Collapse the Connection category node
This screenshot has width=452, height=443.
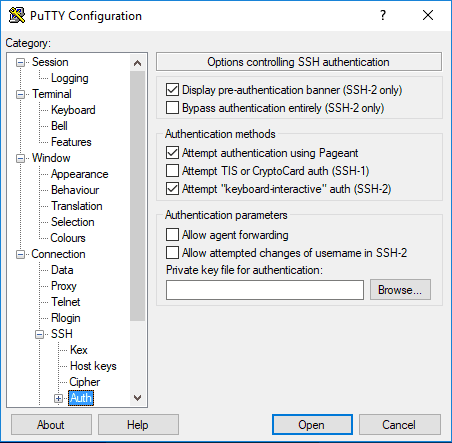pyautogui.click(x=20, y=254)
